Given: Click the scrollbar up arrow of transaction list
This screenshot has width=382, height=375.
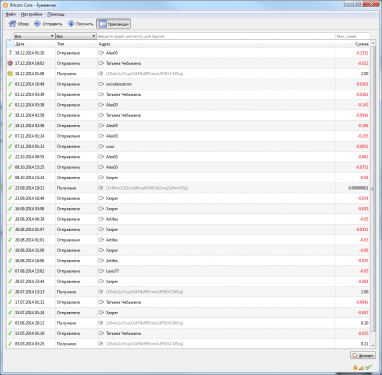Looking at the screenshot, I should coord(373,44).
